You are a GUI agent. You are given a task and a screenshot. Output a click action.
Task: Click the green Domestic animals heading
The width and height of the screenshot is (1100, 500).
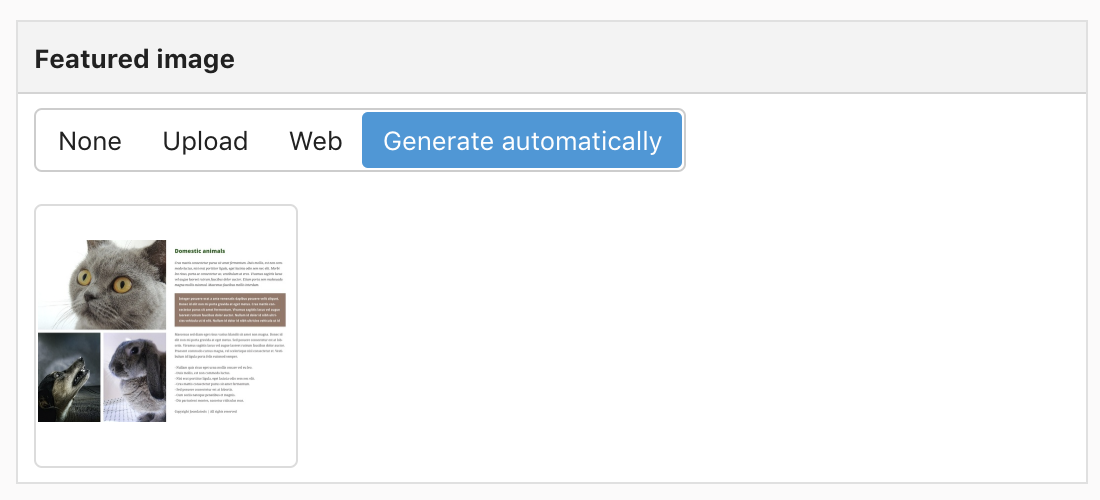(200, 250)
